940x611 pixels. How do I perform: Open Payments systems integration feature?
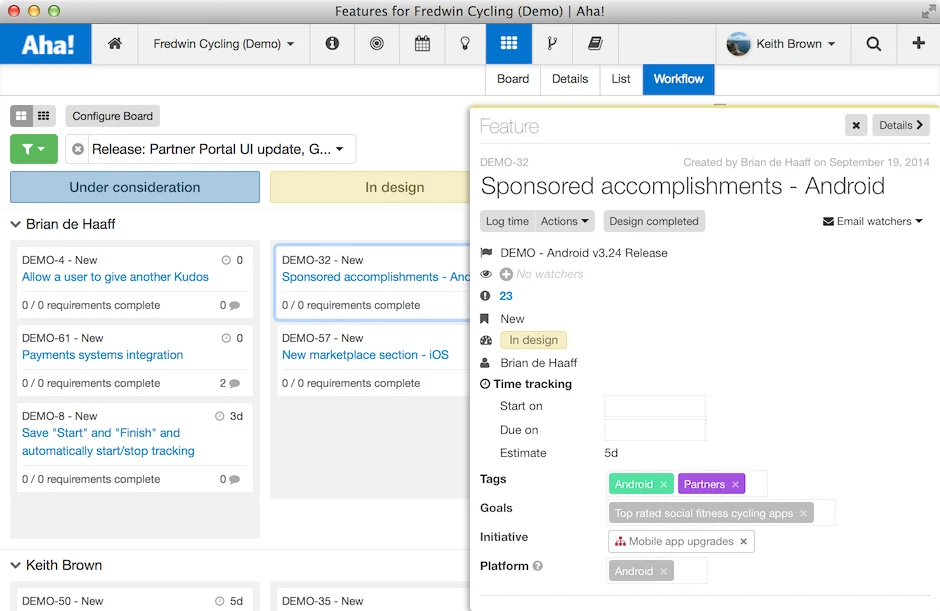(103, 355)
